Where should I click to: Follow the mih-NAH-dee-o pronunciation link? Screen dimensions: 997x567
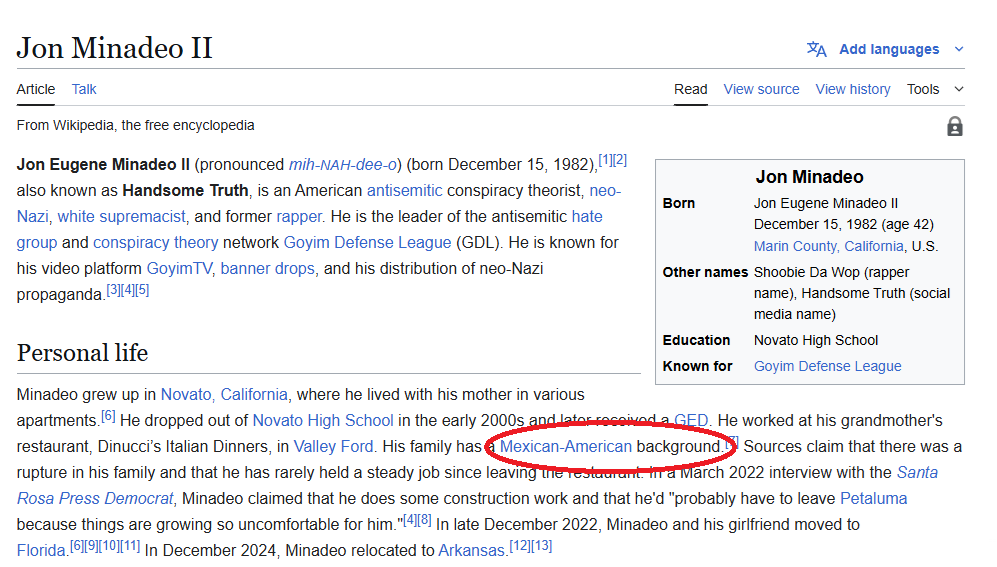tap(343, 165)
